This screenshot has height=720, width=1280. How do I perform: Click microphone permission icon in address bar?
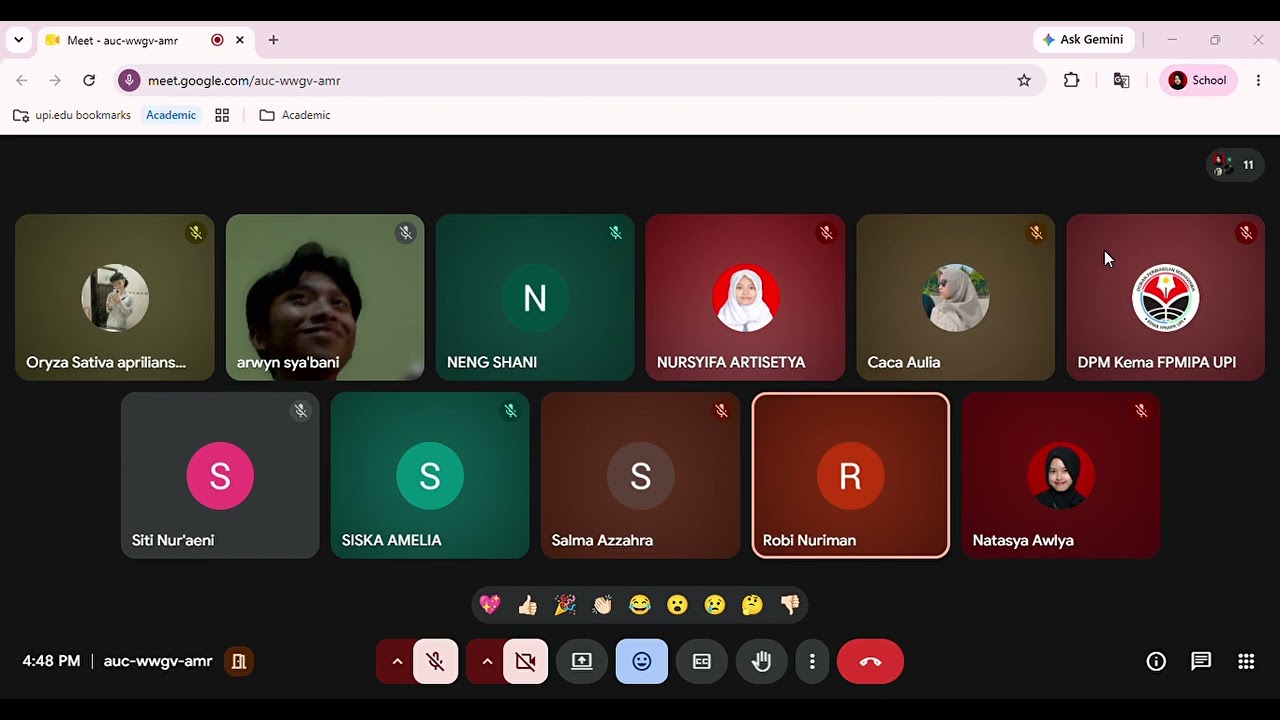pyautogui.click(x=129, y=80)
